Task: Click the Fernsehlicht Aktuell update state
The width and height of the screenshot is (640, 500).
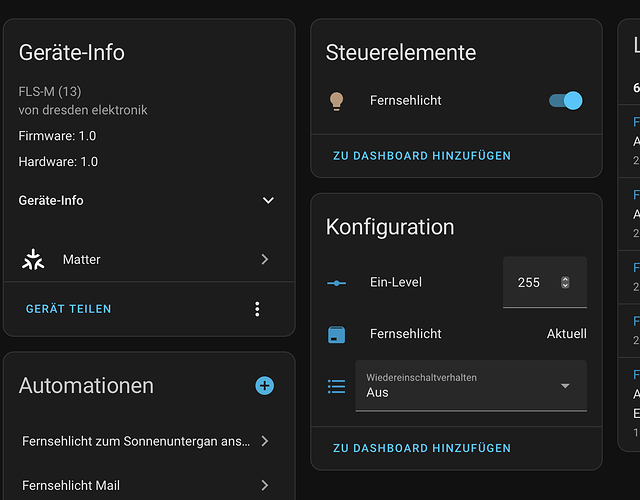Action: pyautogui.click(x=567, y=334)
